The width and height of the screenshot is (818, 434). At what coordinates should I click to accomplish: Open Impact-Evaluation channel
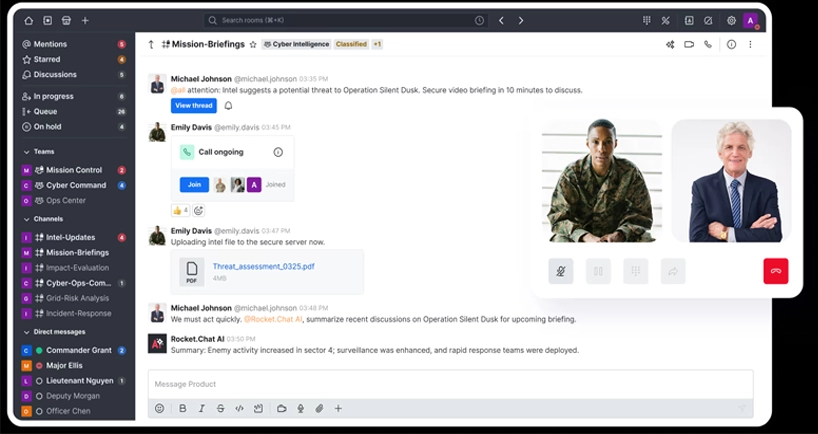[x=74, y=268]
